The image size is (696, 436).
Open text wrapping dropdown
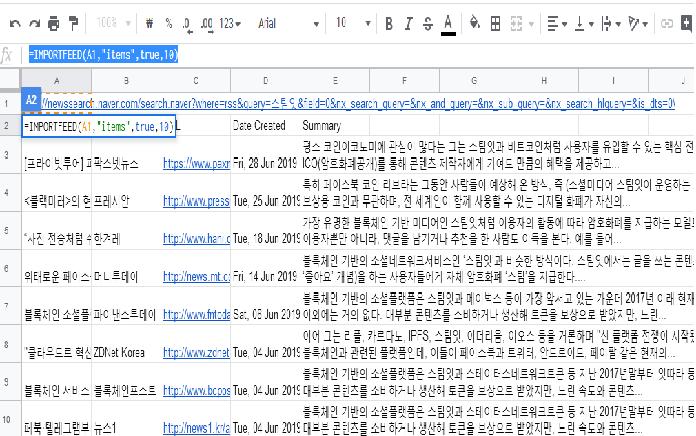[610, 23]
